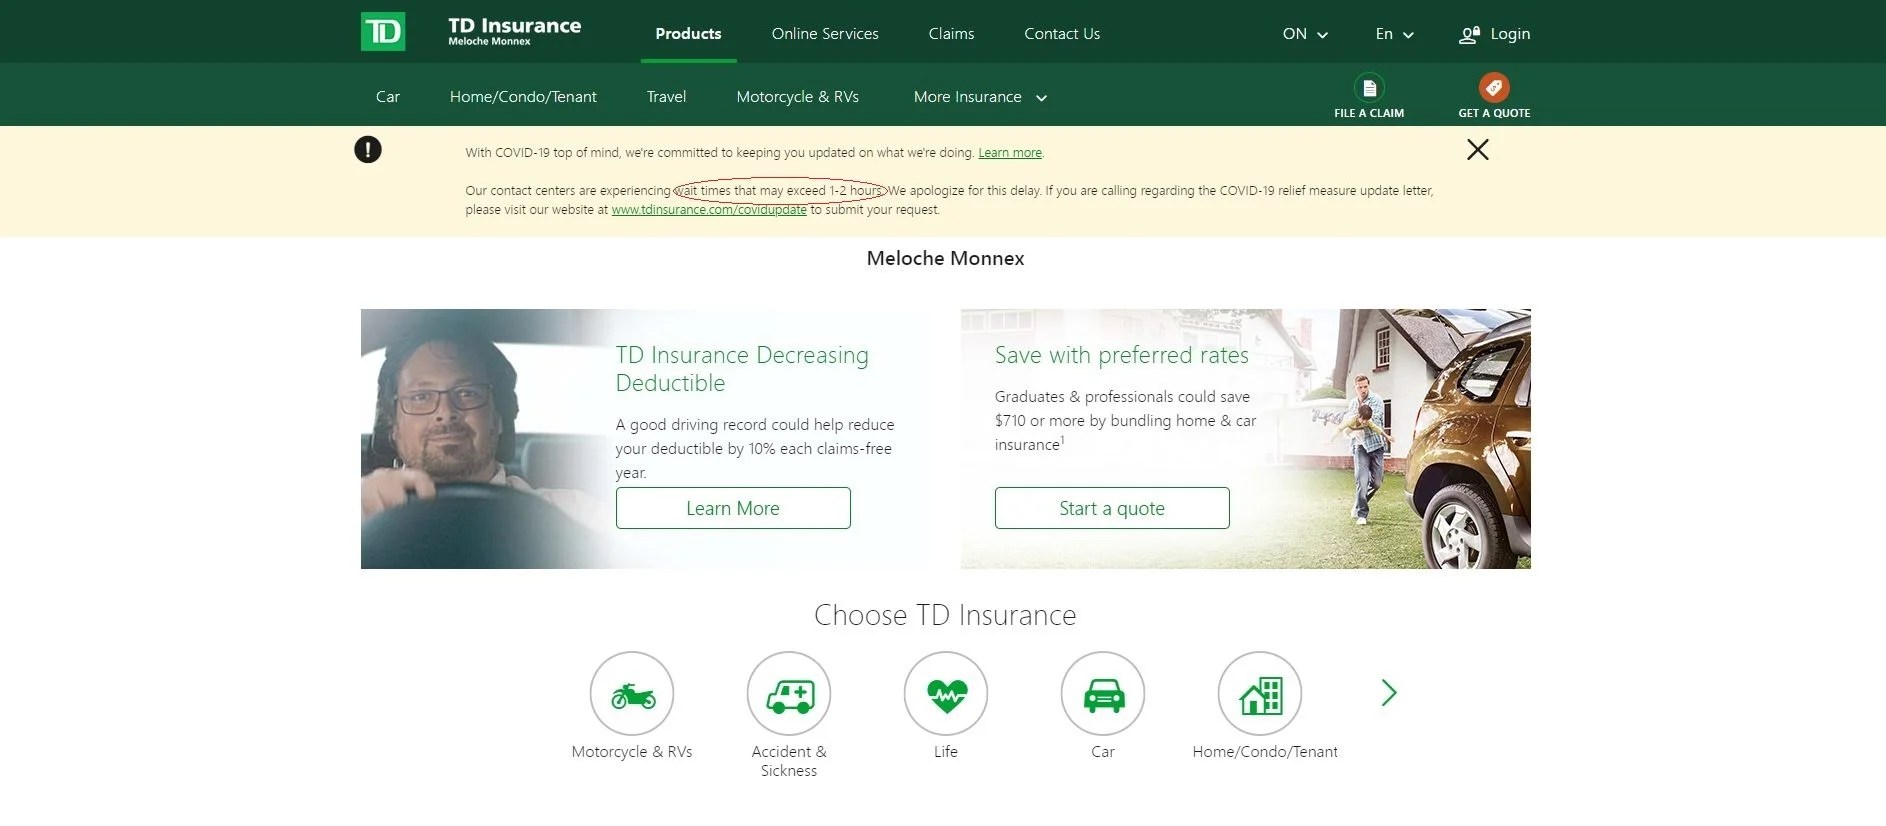The width and height of the screenshot is (1886, 826).
Task: Go to Home/Condo/Tenant in the subnavigation
Action: pos(523,97)
